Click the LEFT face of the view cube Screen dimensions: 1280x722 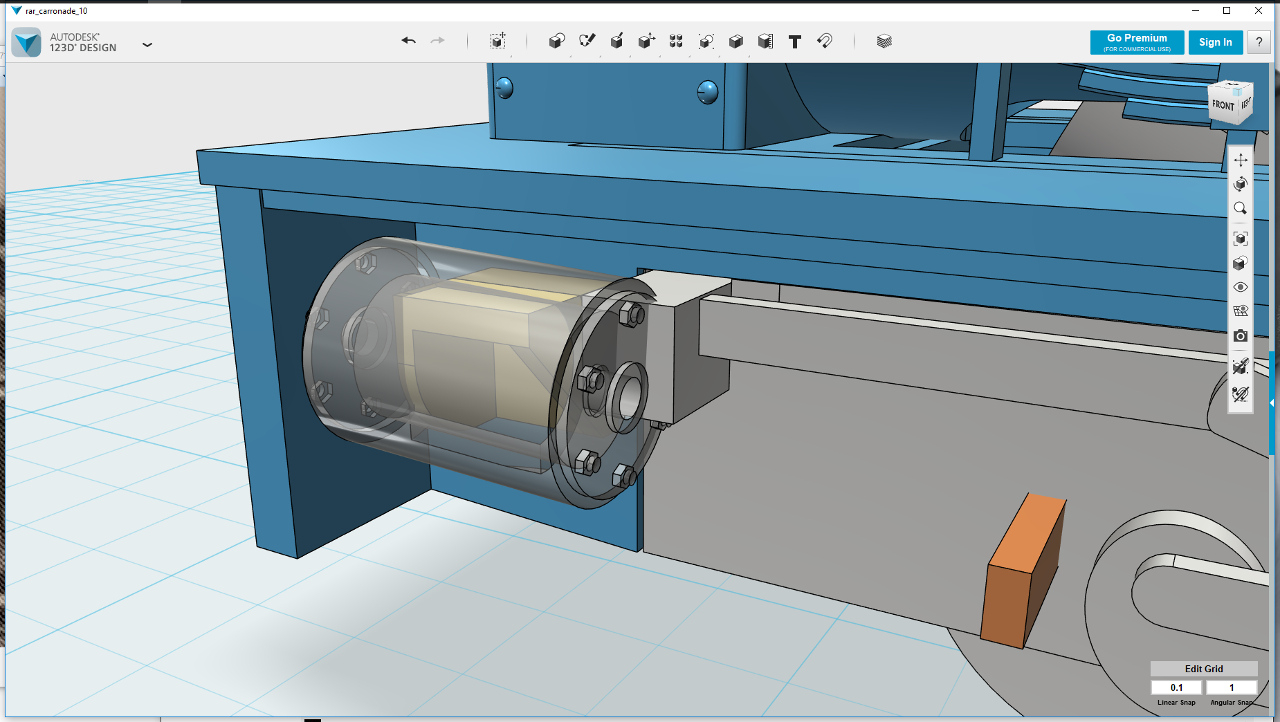1246,103
